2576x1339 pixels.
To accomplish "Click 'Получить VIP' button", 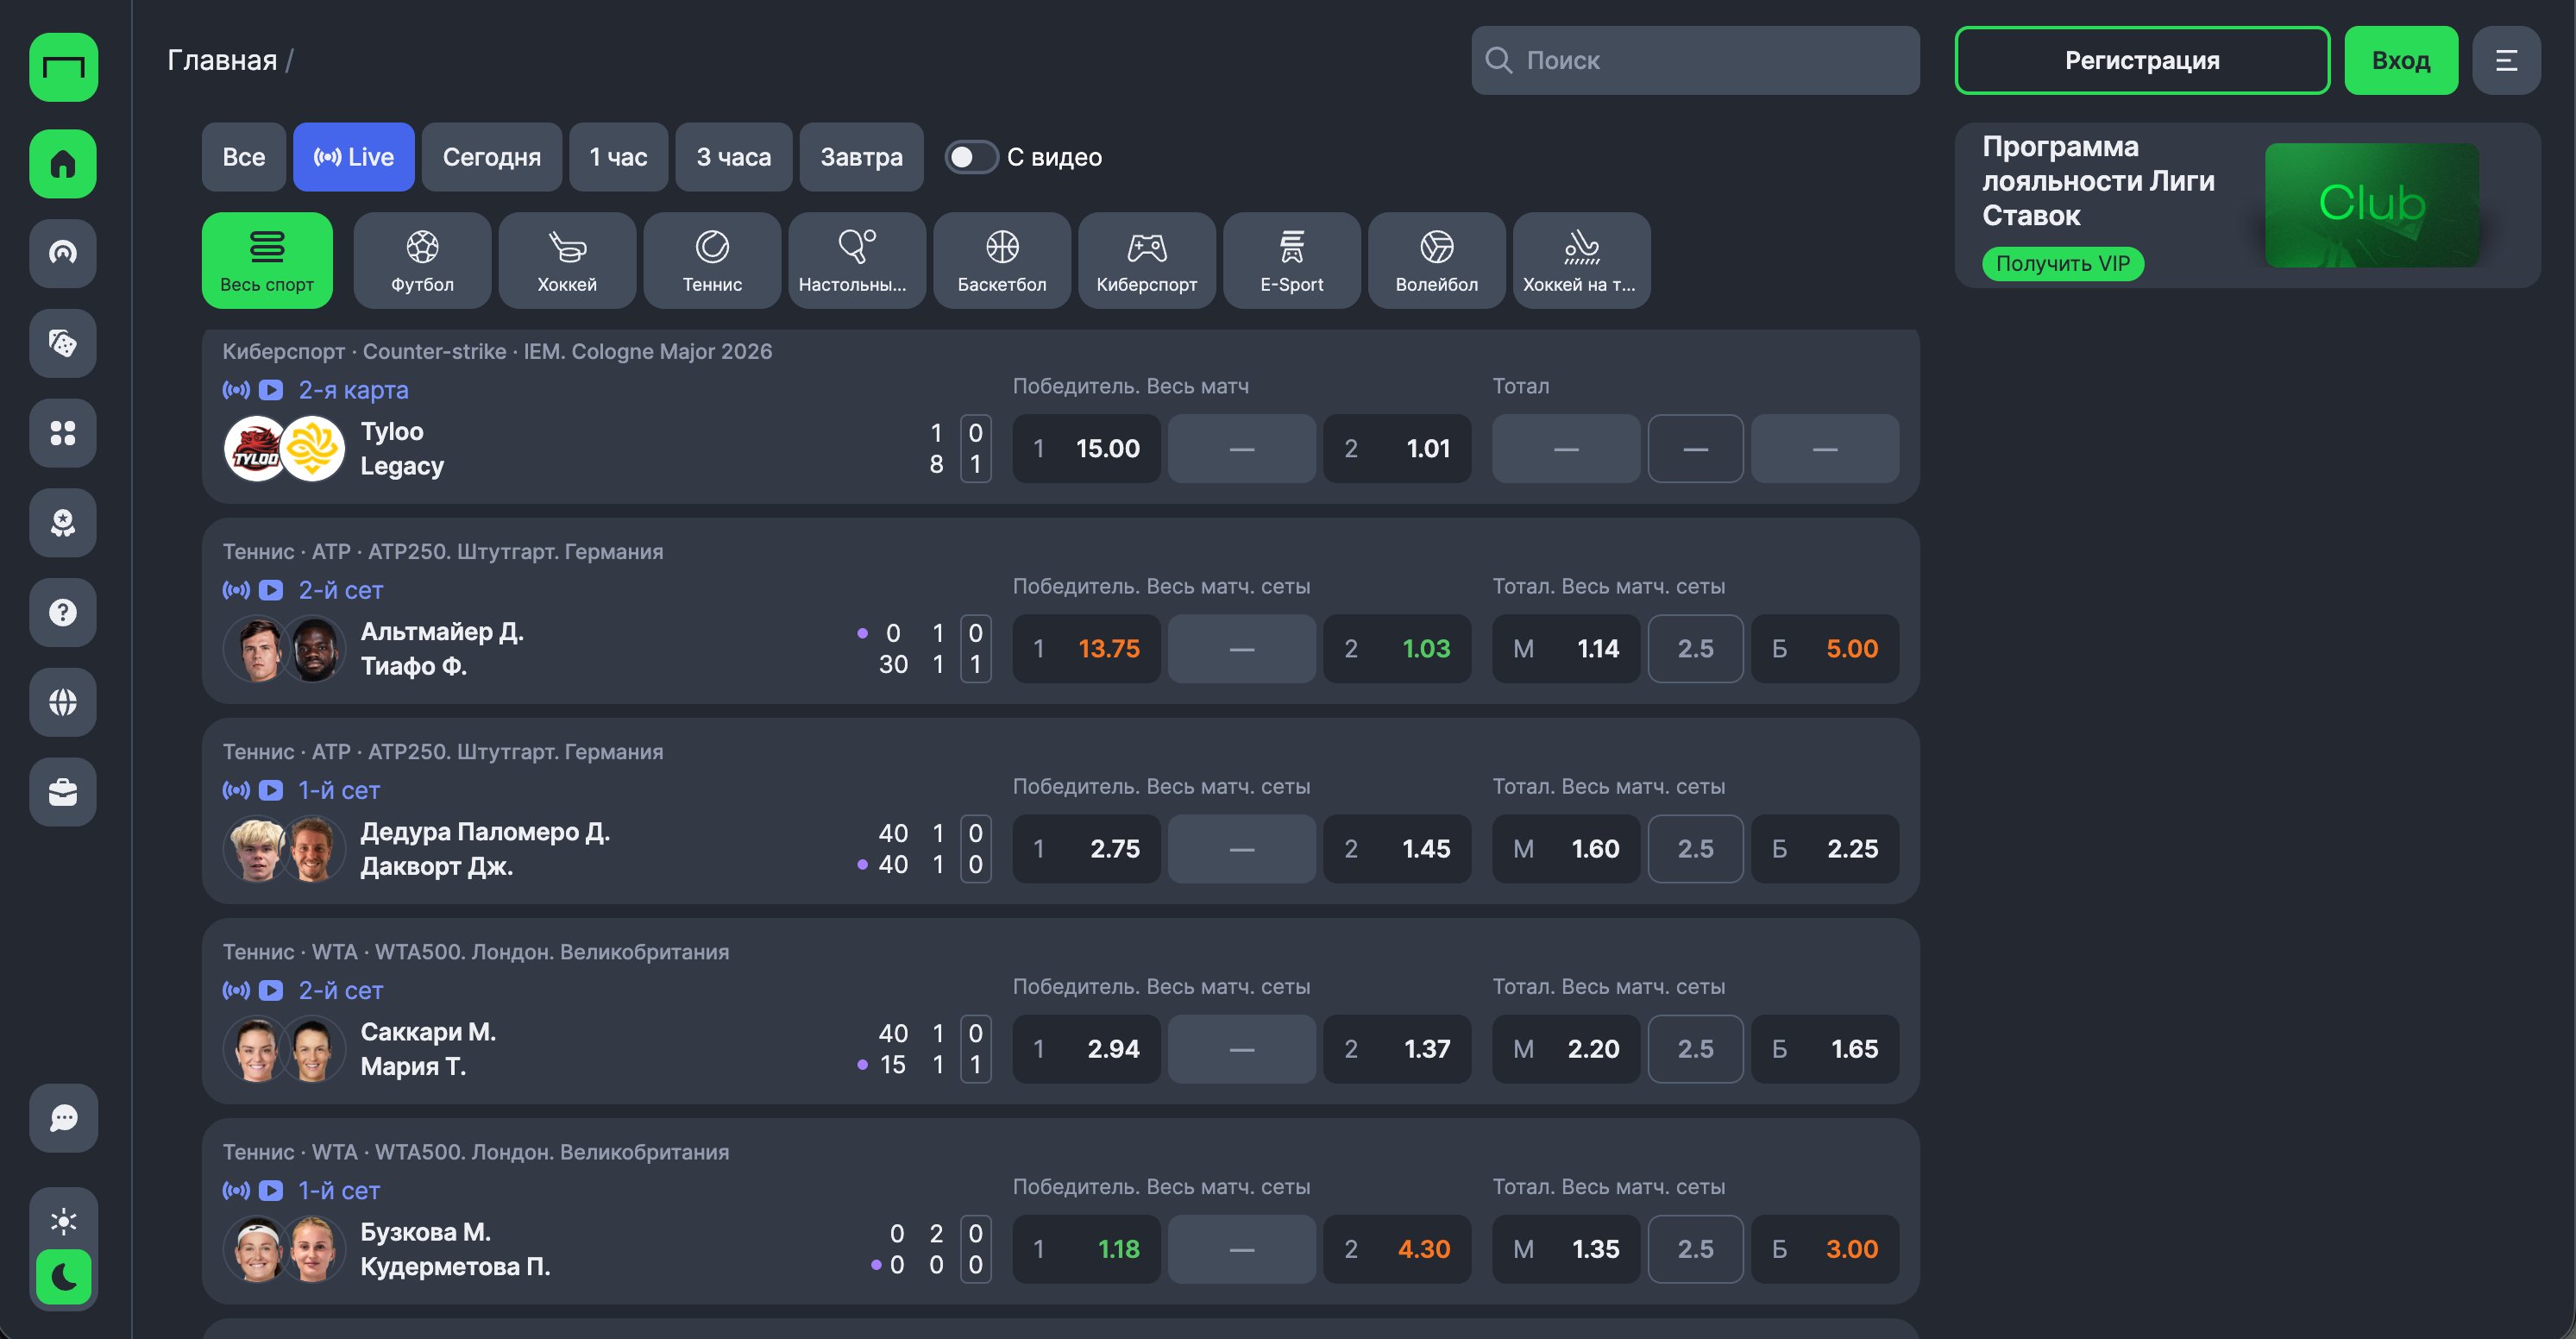I will 2062,264.
